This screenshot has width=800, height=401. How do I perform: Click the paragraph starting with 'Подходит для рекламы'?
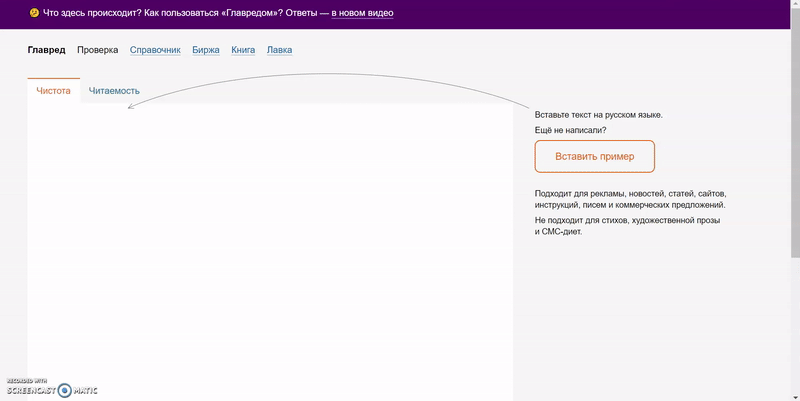click(631, 199)
